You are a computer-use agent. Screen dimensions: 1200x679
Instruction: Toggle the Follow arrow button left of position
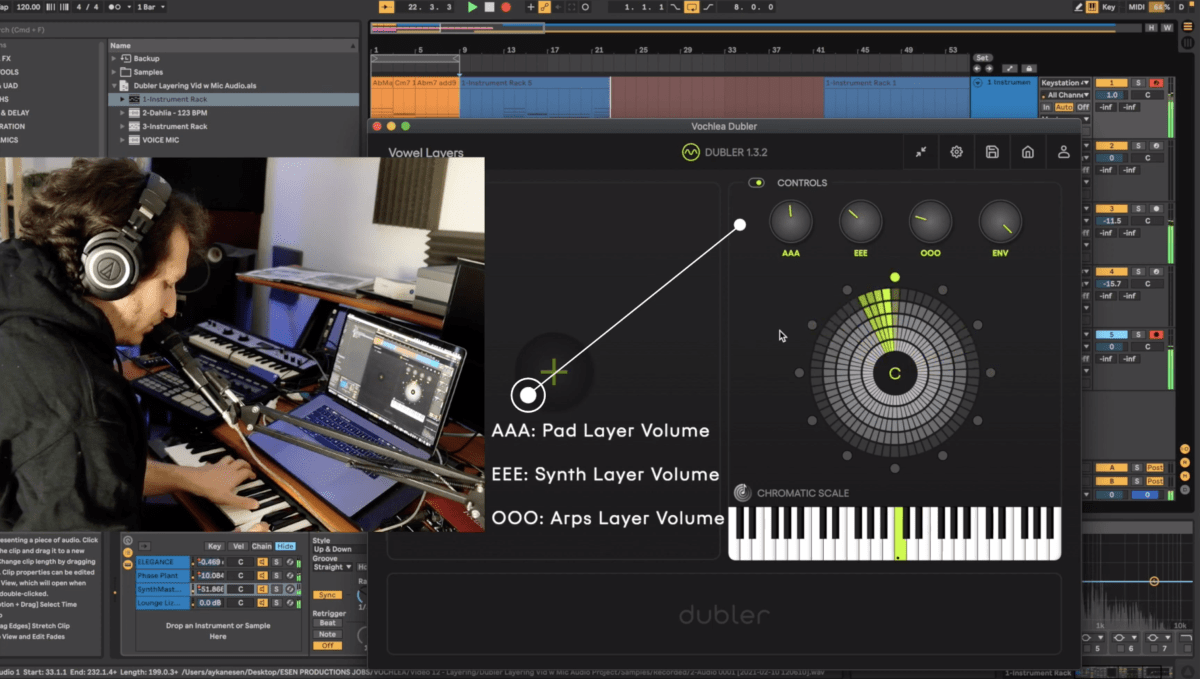point(387,7)
